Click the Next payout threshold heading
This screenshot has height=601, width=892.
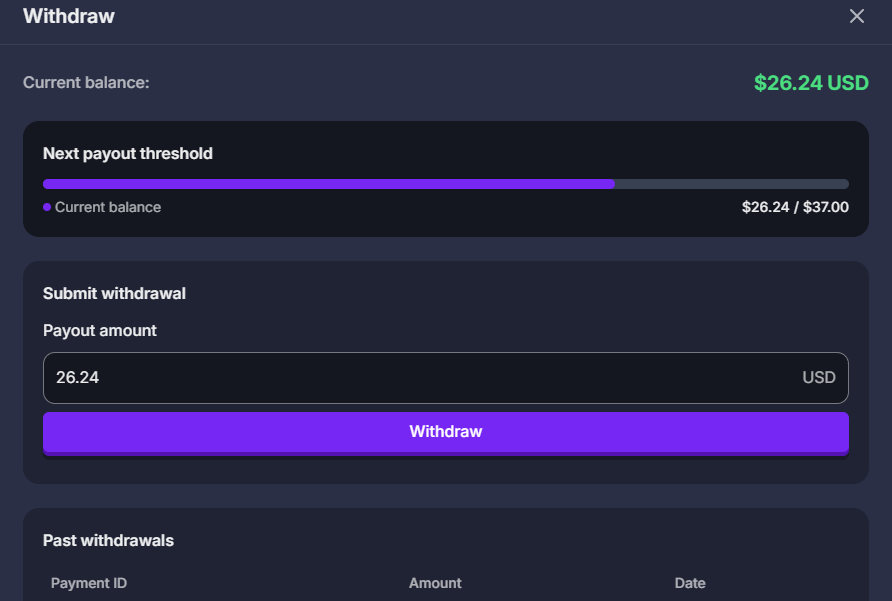pyautogui.click(x=128, y=154)
